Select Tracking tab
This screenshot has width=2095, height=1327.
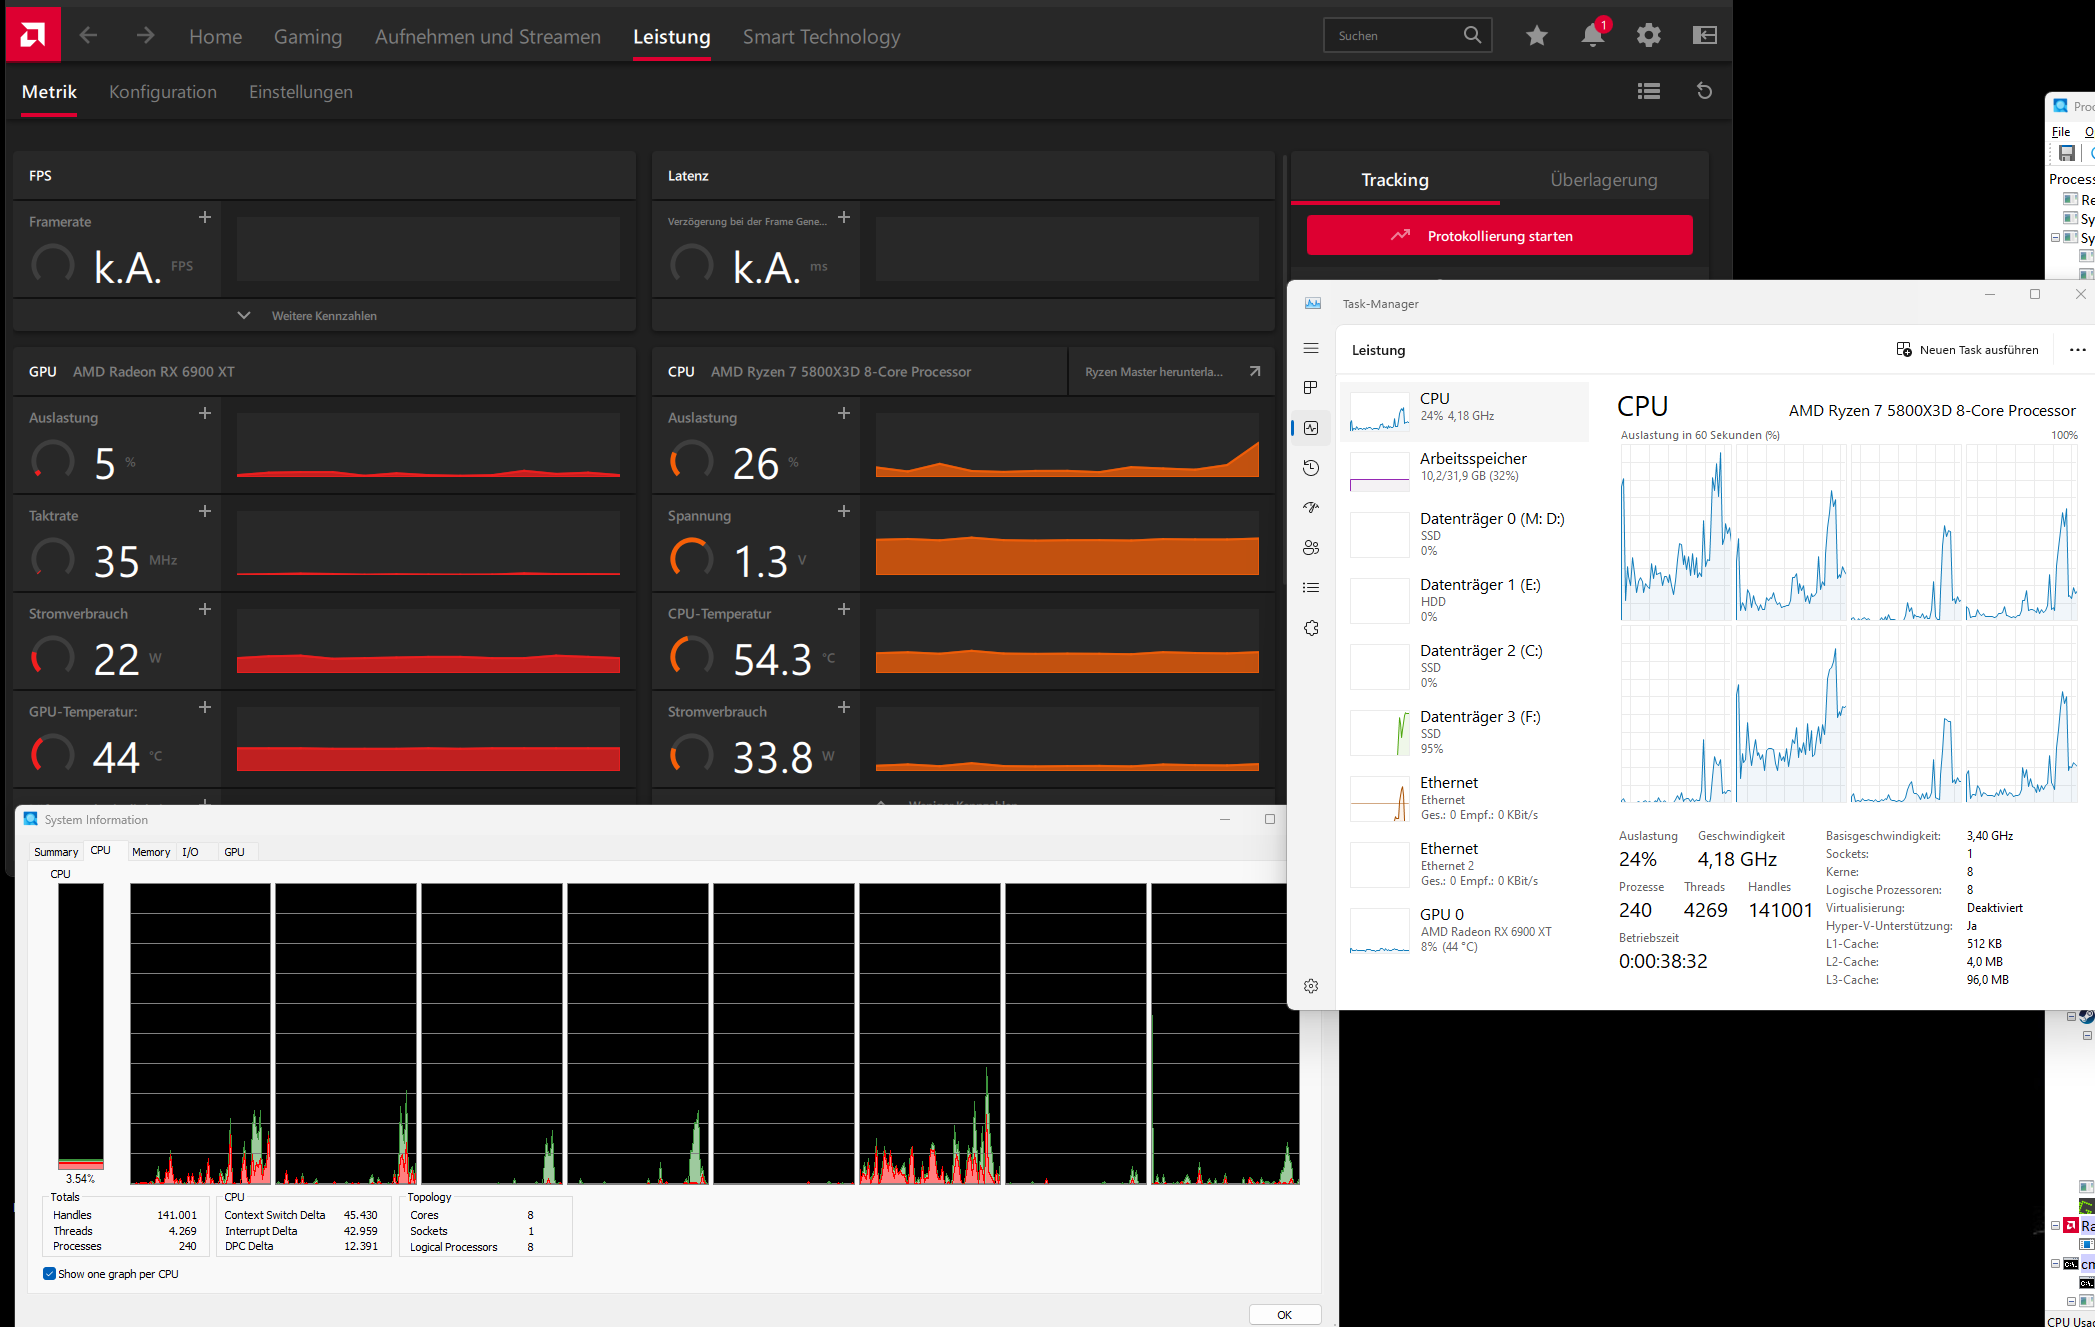(1395, 180)
